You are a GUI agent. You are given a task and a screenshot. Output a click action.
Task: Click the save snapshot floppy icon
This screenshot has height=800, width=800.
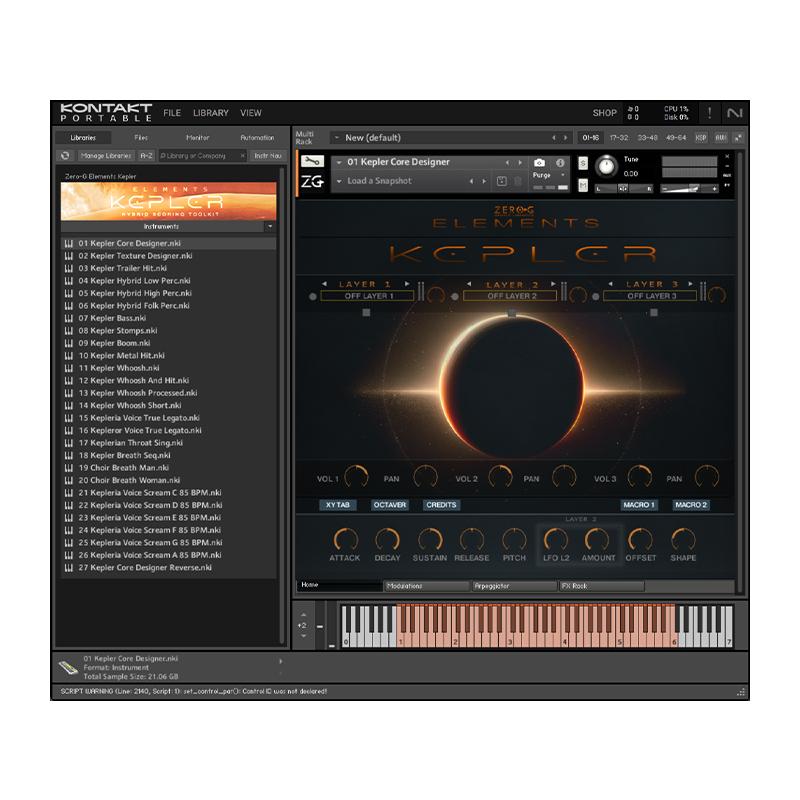502,181
